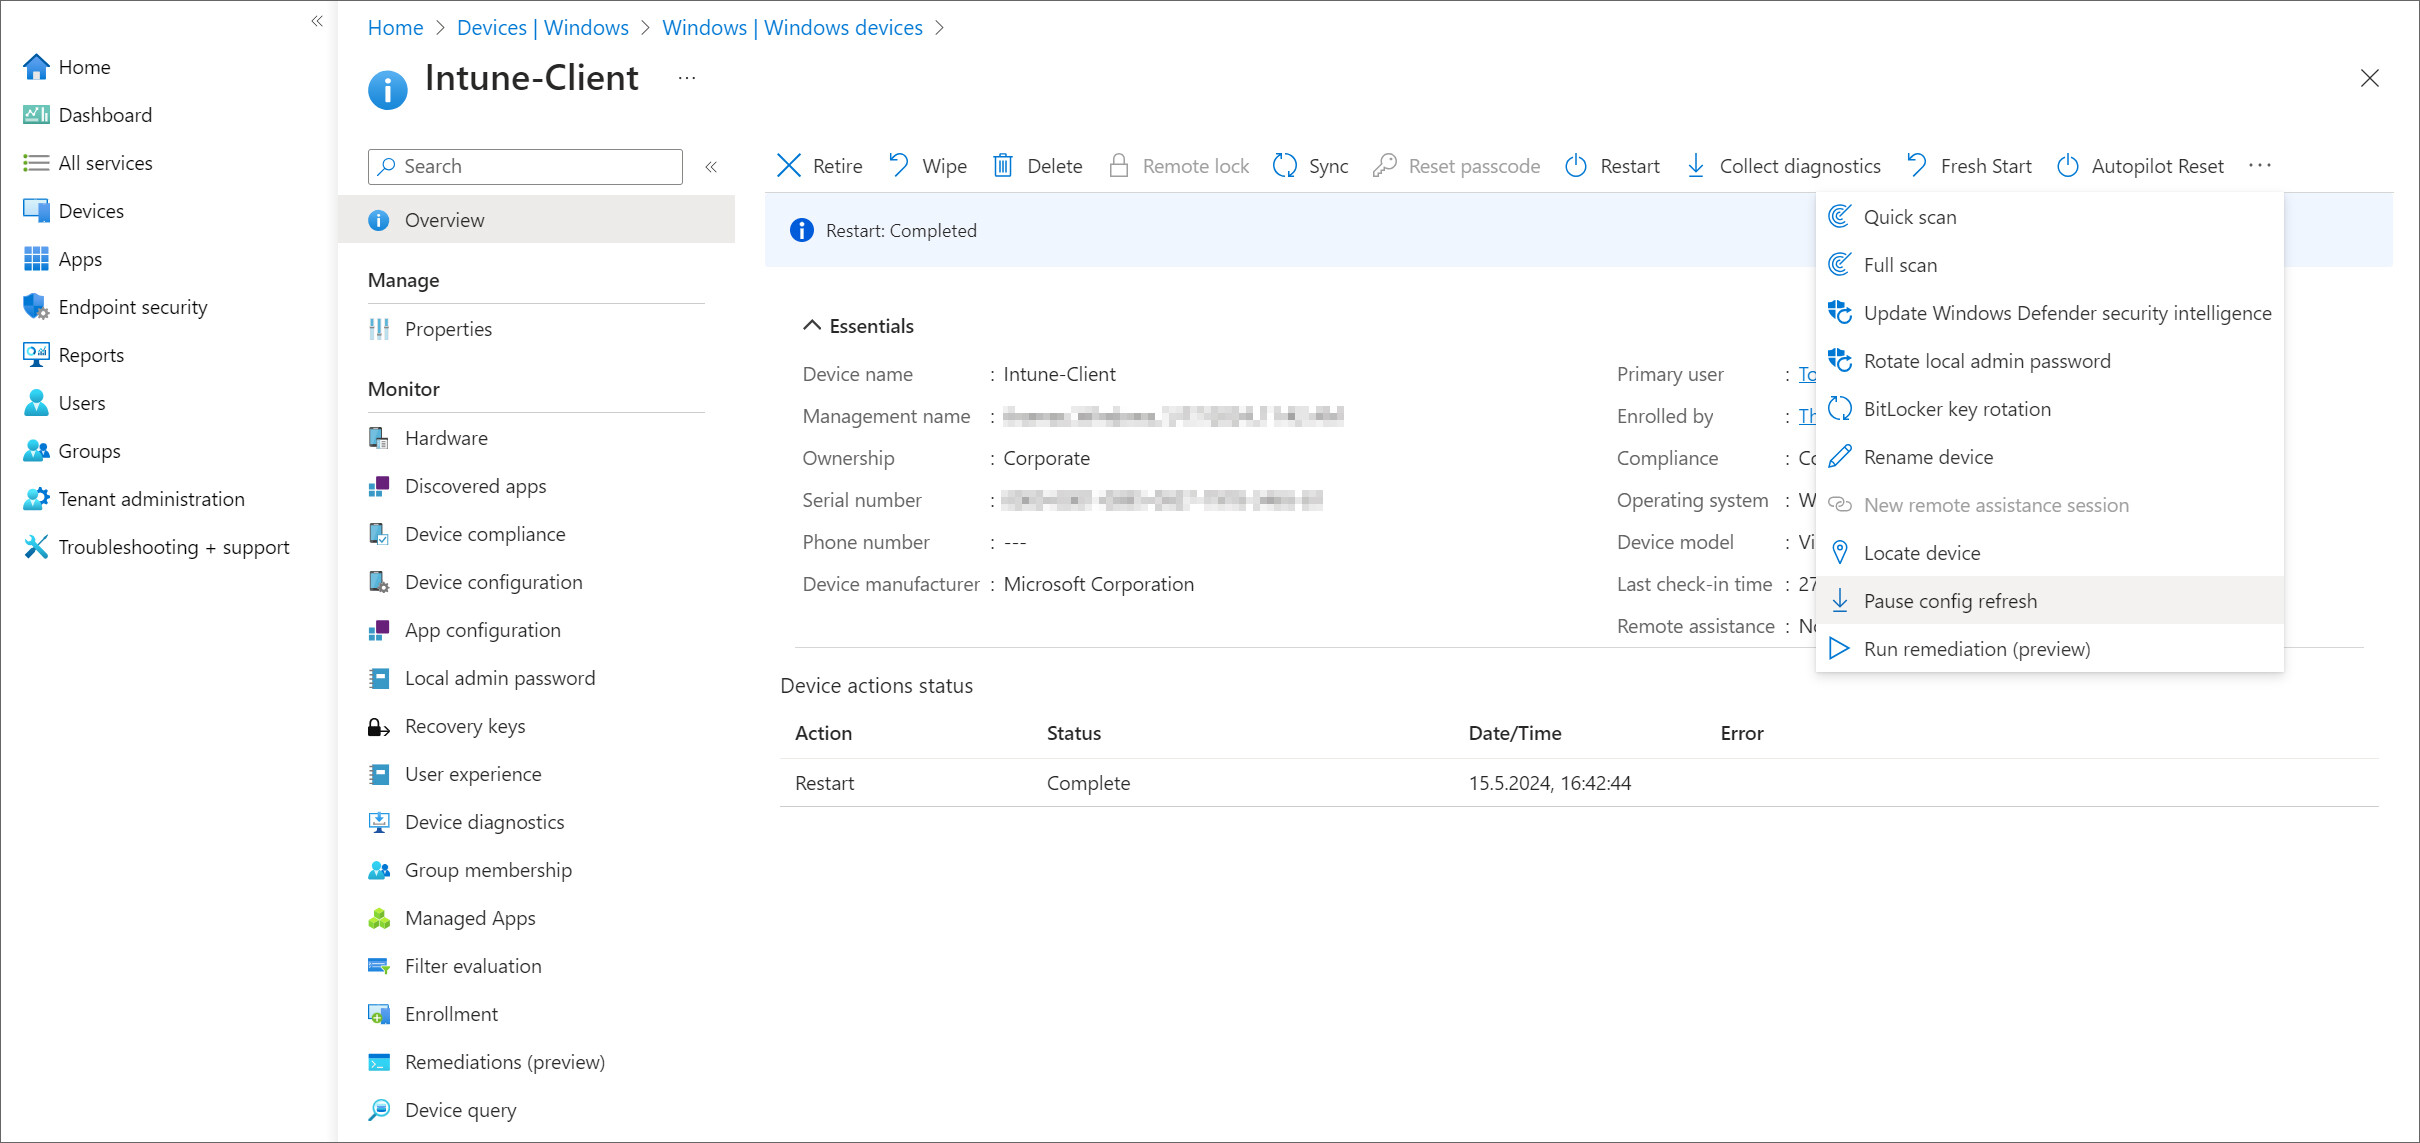Choose Pause config refresh
Screen dimensions: 2420x1143
(2050, 601)
